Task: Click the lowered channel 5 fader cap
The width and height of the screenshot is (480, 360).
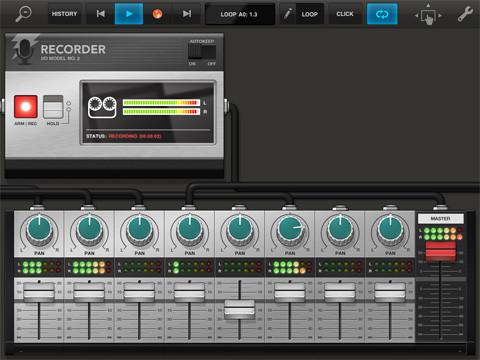Action: pyautogui.click(x=239, y=310)
